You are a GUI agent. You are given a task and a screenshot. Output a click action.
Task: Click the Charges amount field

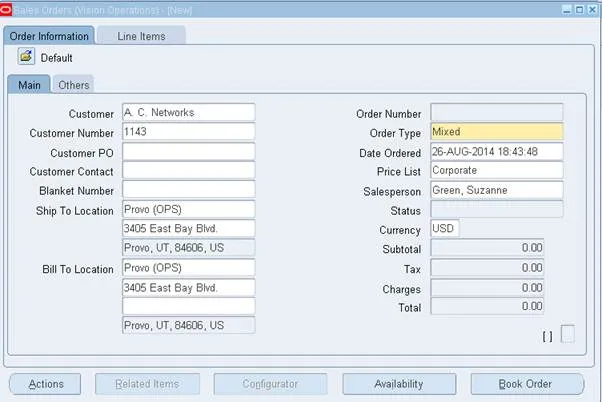pos(487,288)
